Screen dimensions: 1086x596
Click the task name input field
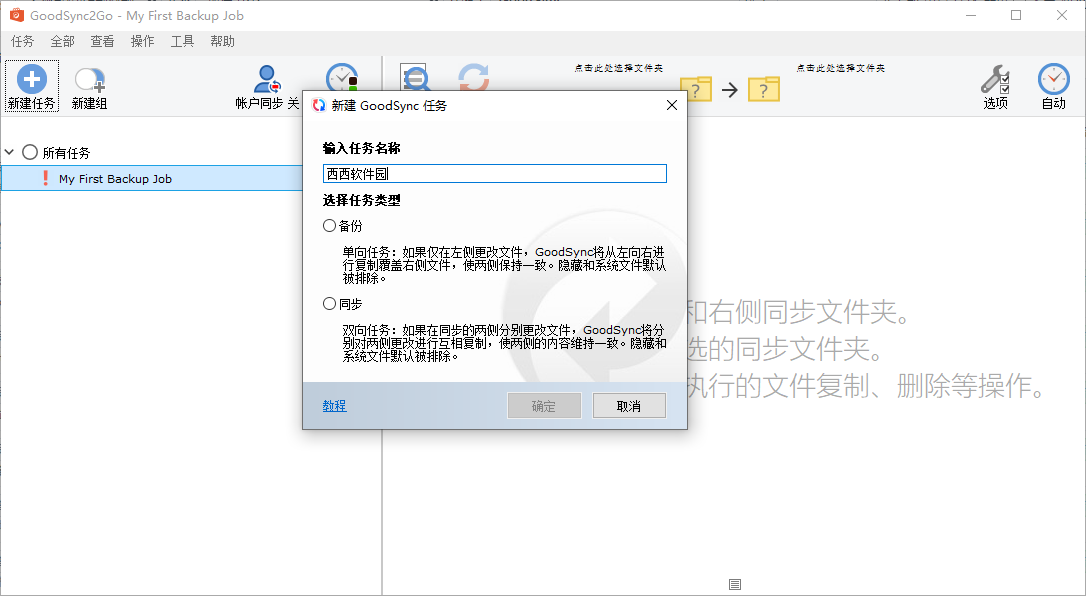495,174
